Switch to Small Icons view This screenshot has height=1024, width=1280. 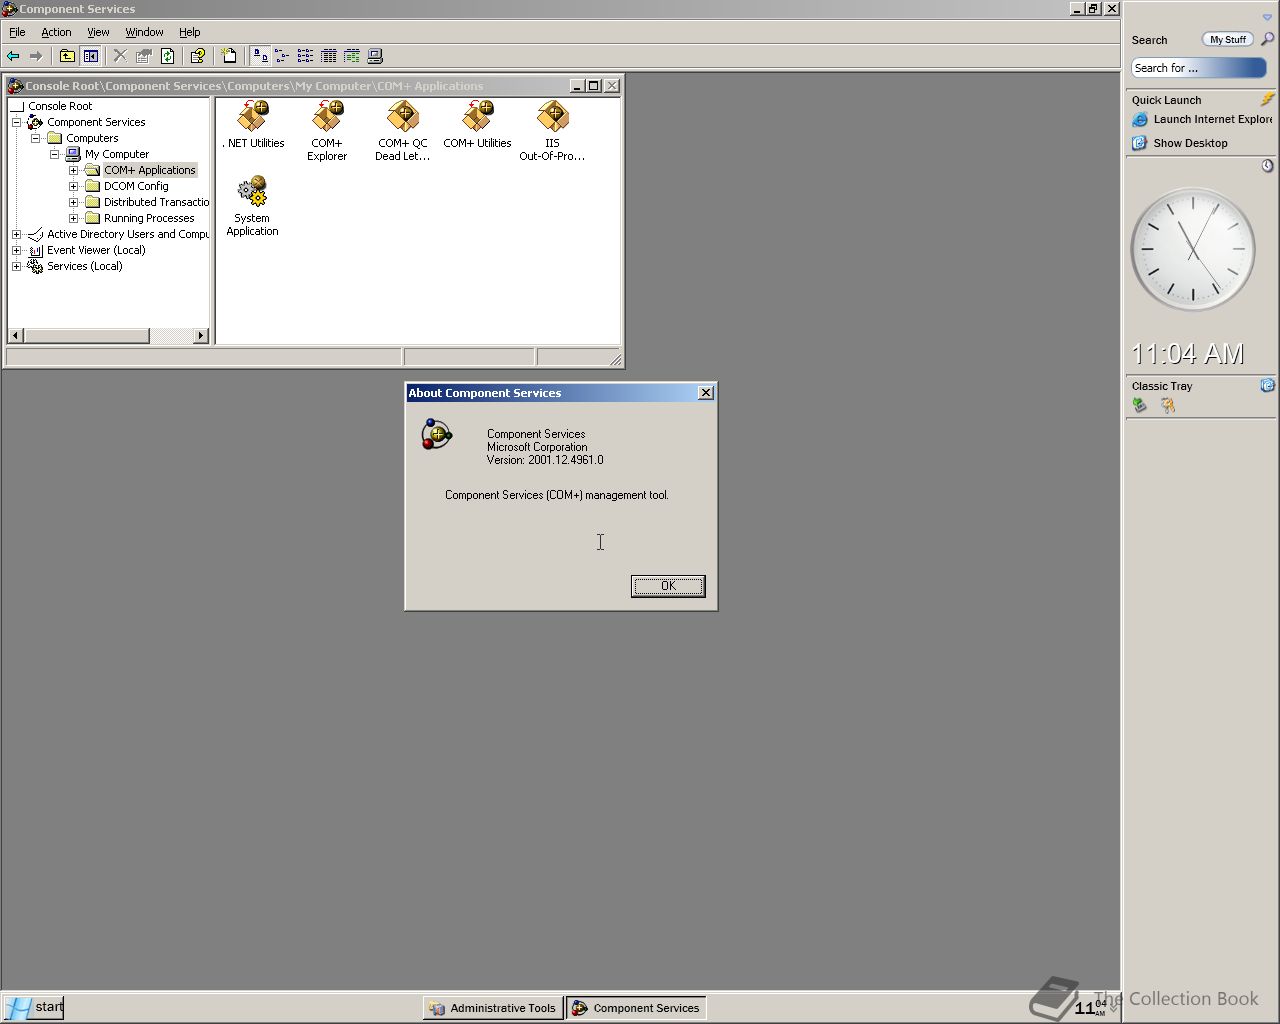click(x=282, y=56)
